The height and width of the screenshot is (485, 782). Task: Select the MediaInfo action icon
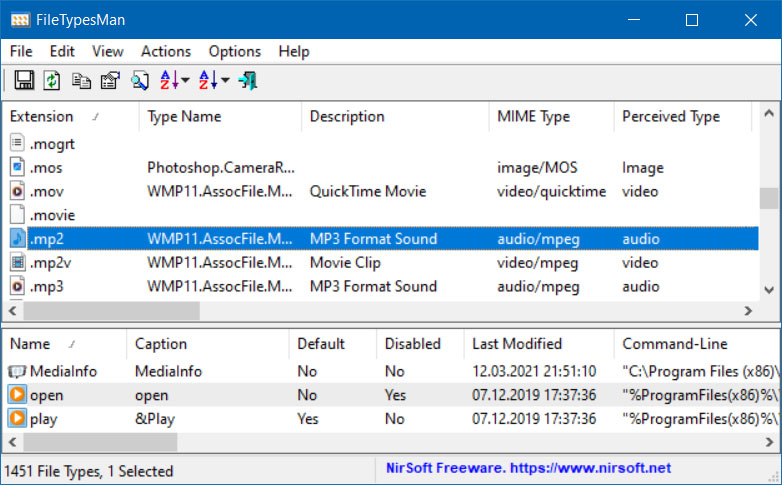tap(17, 371)
